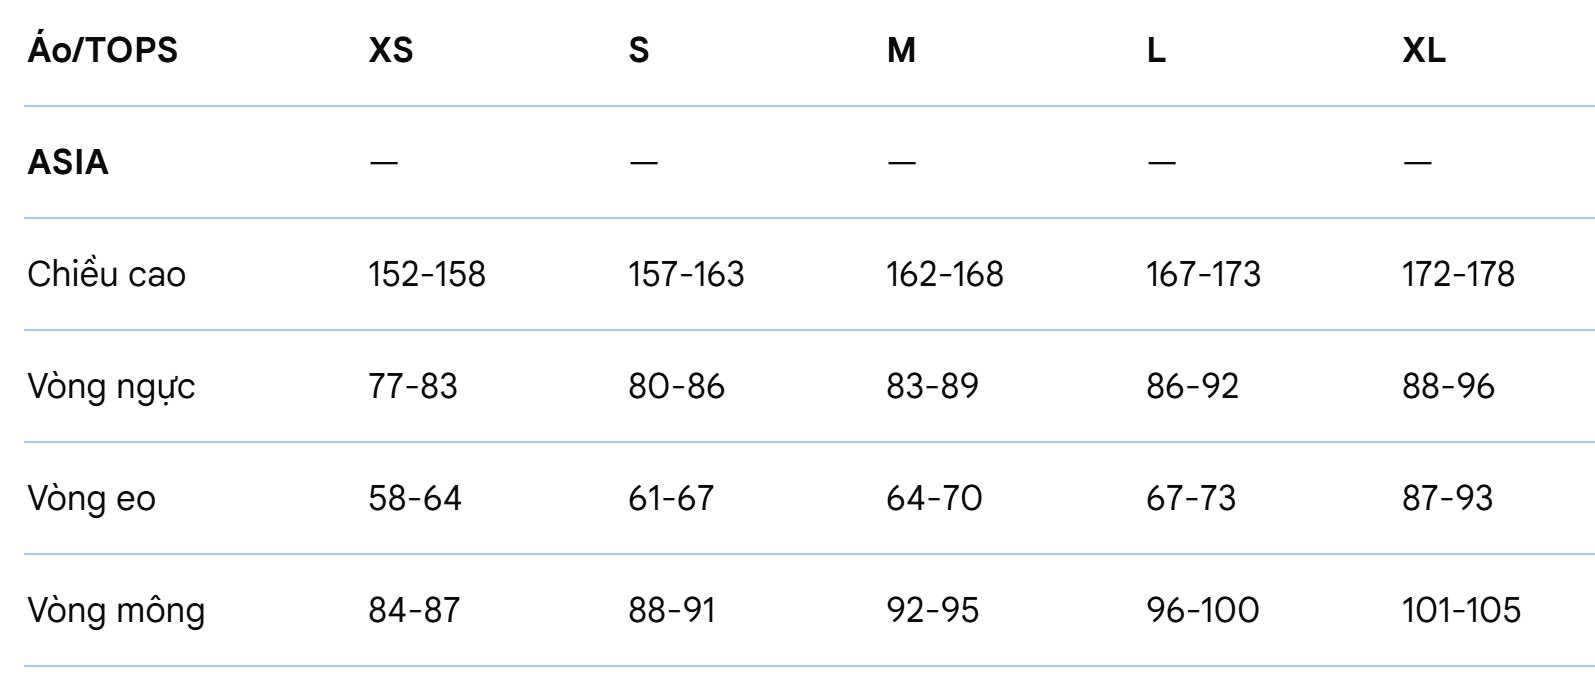This screenshot has width=1595, height=687.
Task: Click the Chiều cao row label
Action: pos(107,274)
